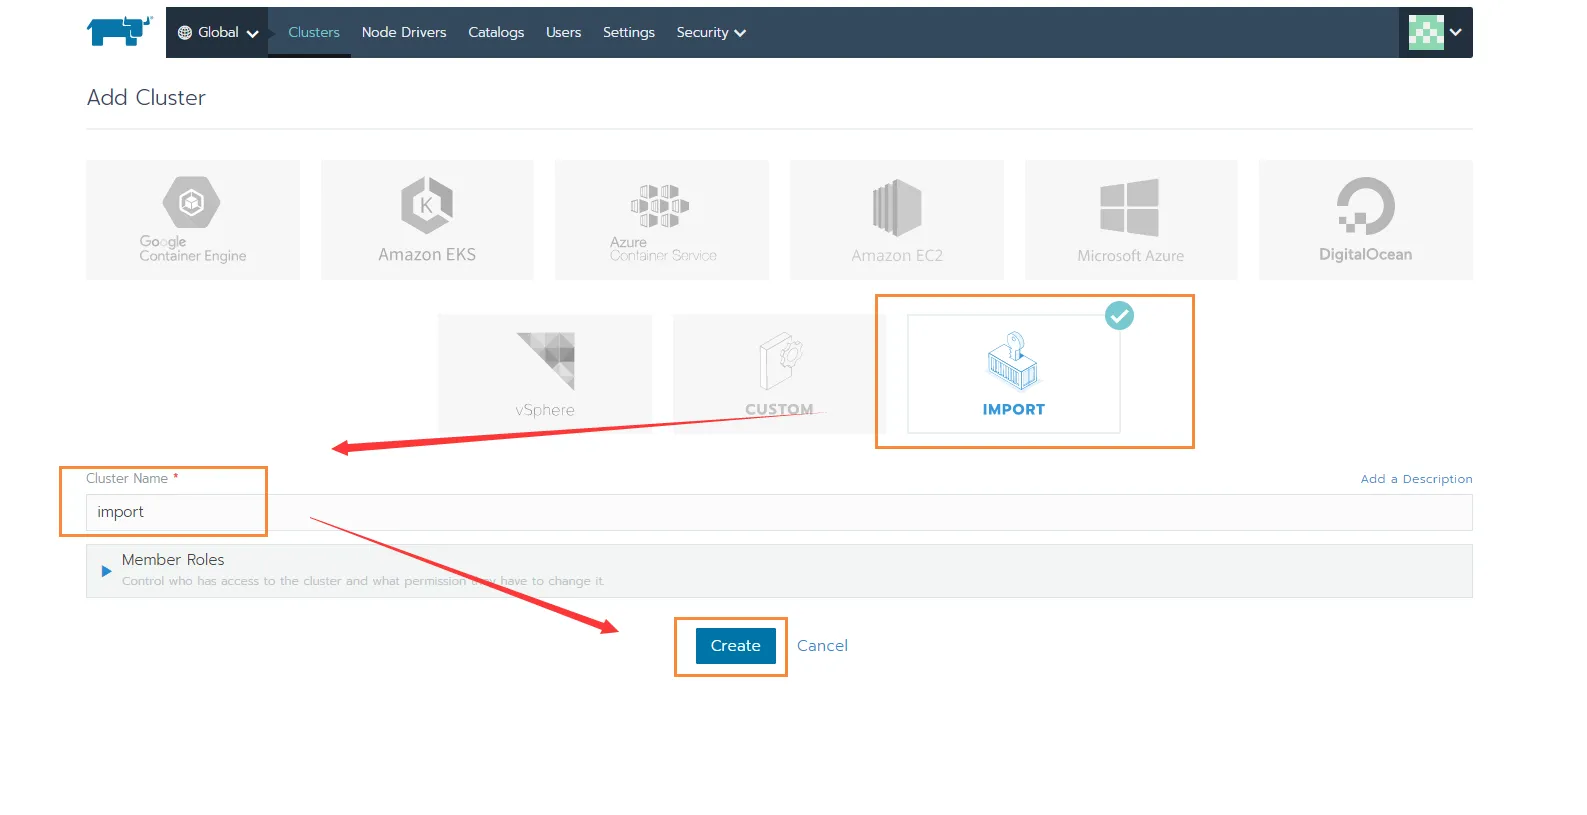The image size is (1587, 815).
Task: Select the Azure Container Service icon
Action: point(660,206)
